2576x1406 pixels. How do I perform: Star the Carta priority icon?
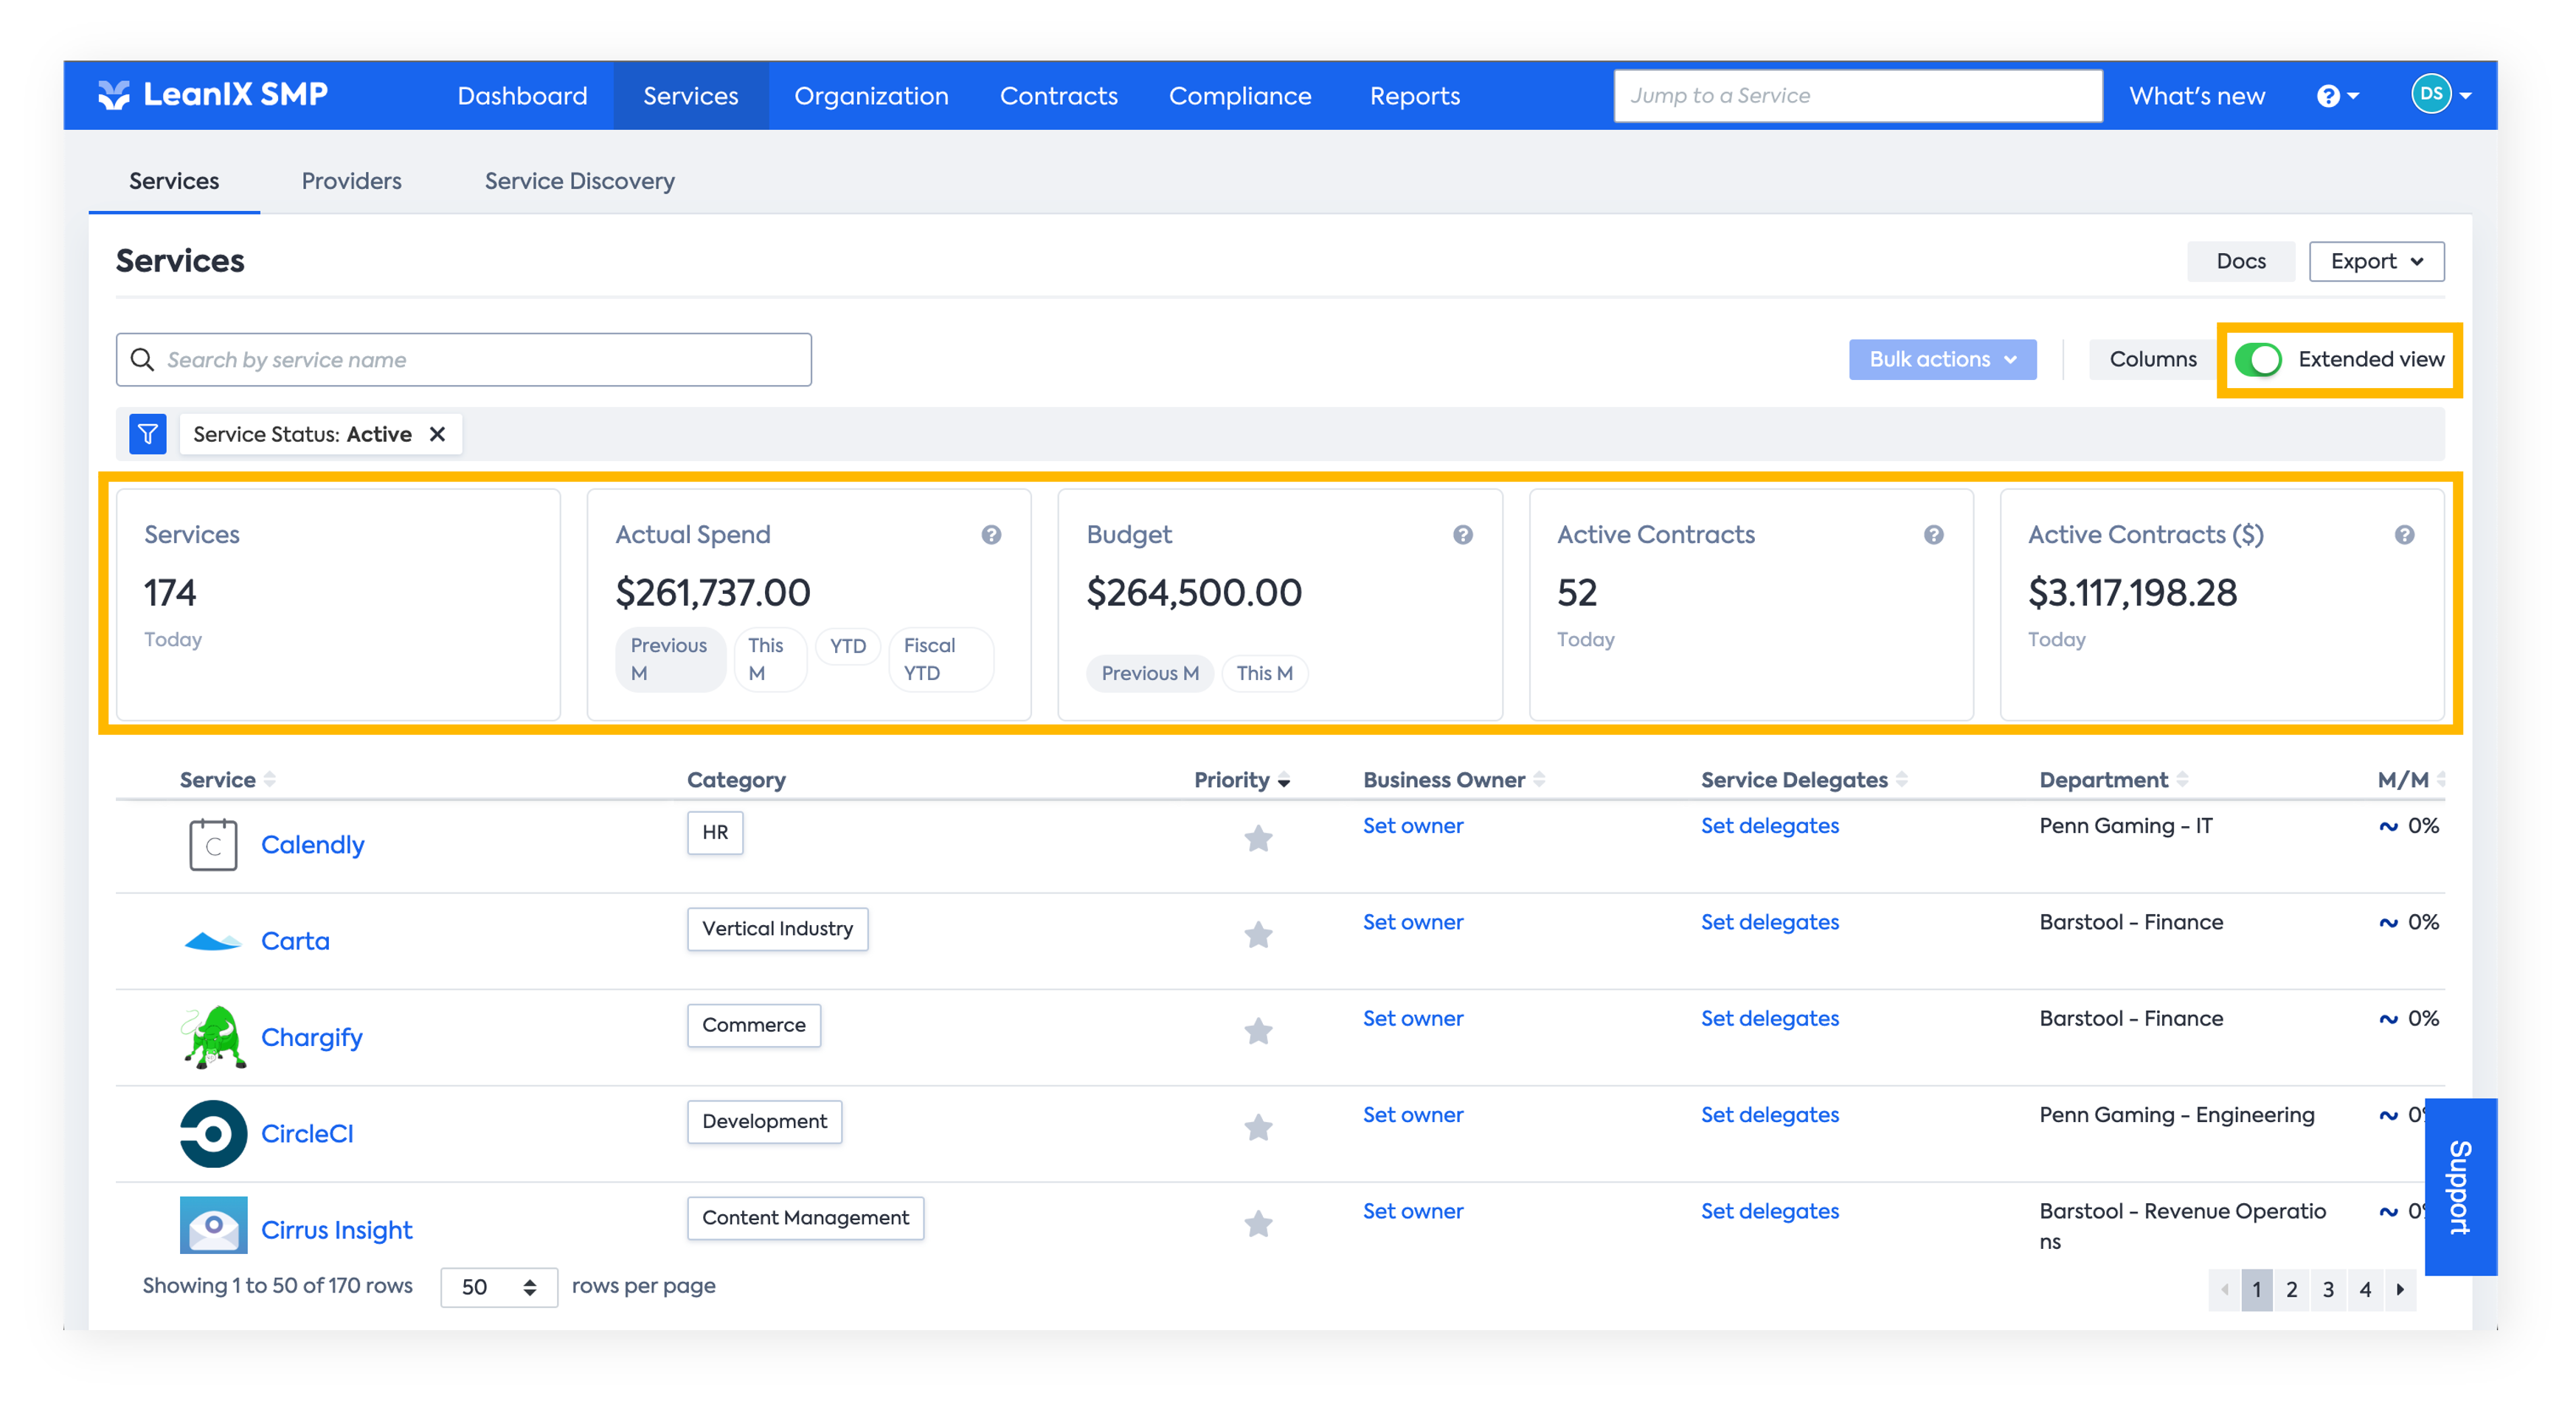tap(1258, 934)
